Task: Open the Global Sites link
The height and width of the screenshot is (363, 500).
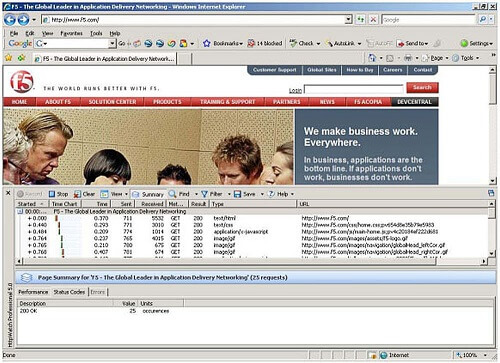Action: tap(322, 70)
